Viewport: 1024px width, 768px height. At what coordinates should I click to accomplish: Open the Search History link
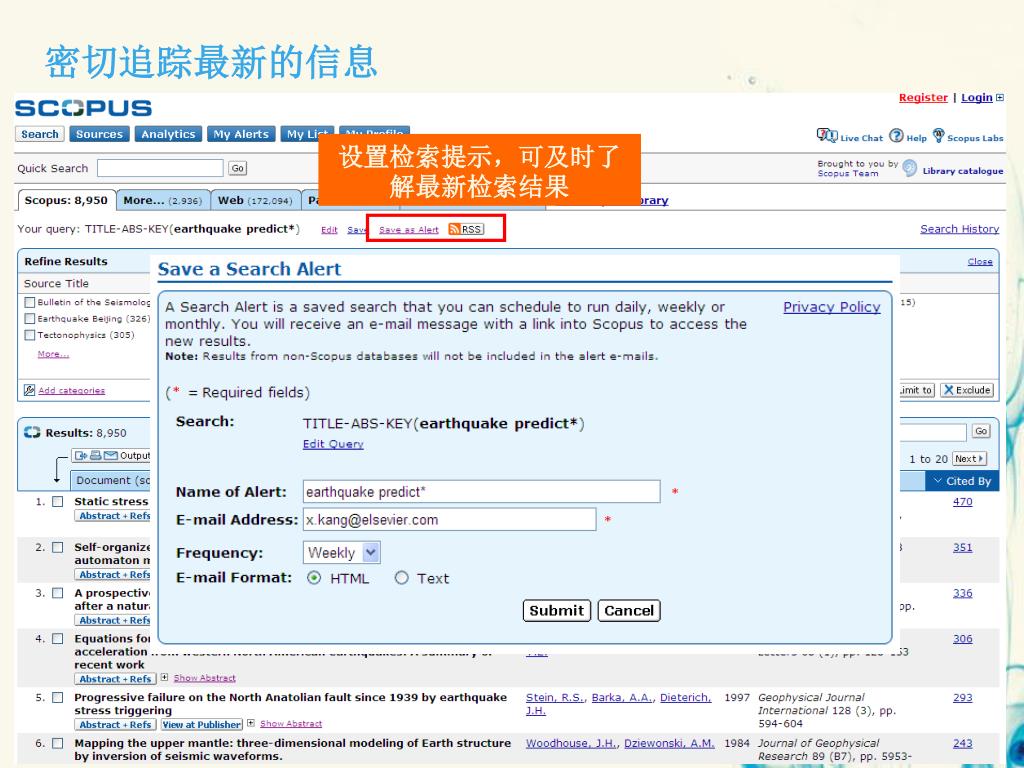pyautogui.click(x=959, y=229)
